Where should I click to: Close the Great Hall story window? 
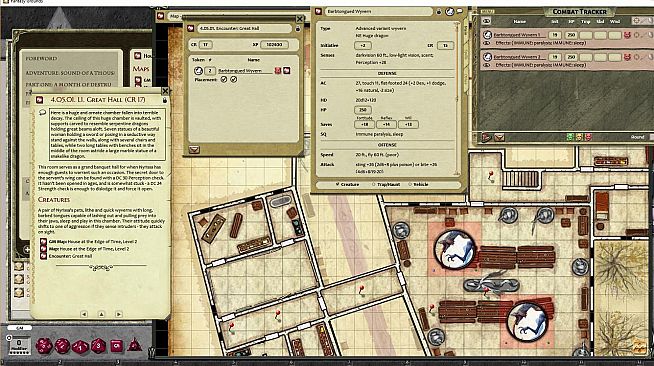click(x=165, y=91)
